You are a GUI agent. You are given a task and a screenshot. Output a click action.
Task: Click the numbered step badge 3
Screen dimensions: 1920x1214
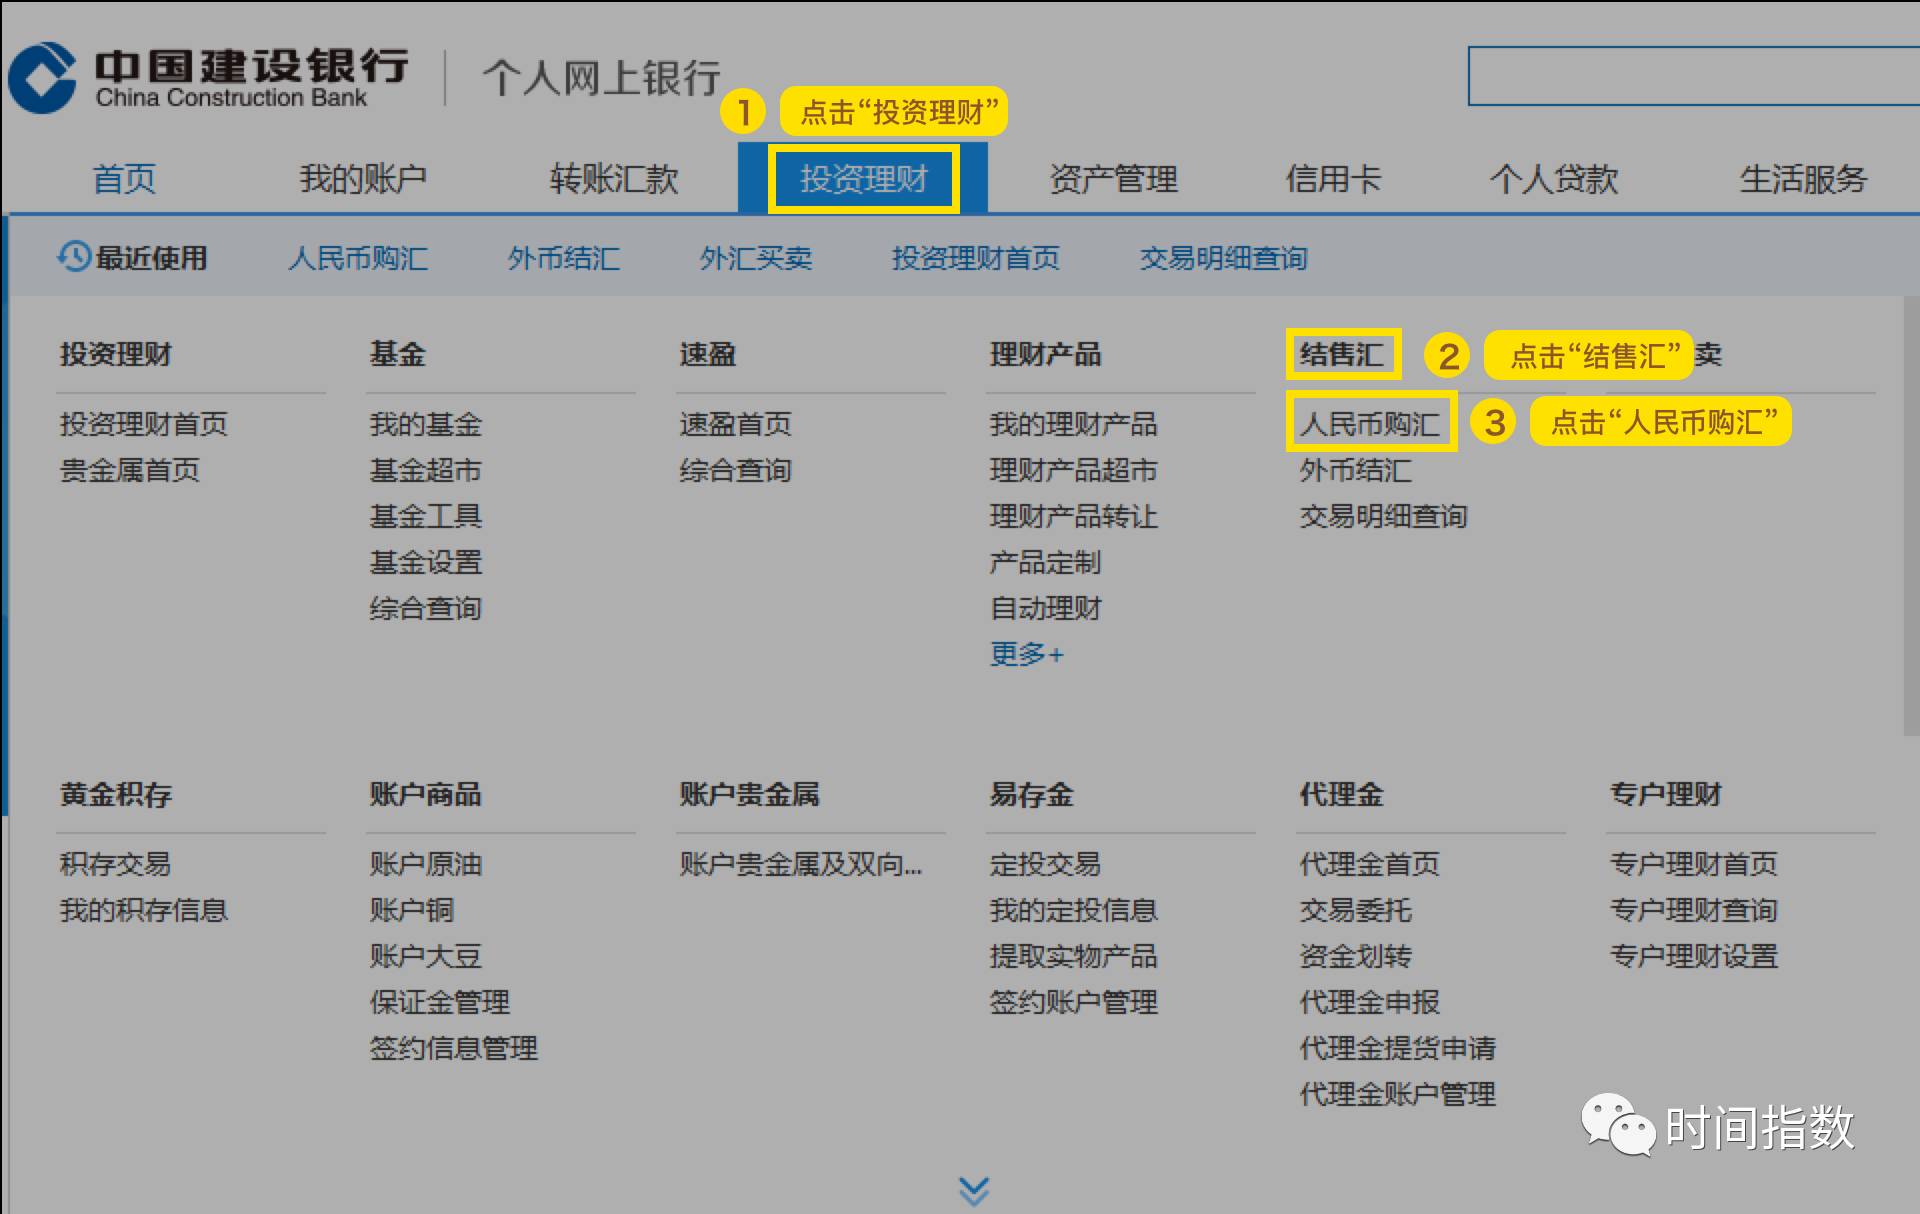(x=1496, y=422)
